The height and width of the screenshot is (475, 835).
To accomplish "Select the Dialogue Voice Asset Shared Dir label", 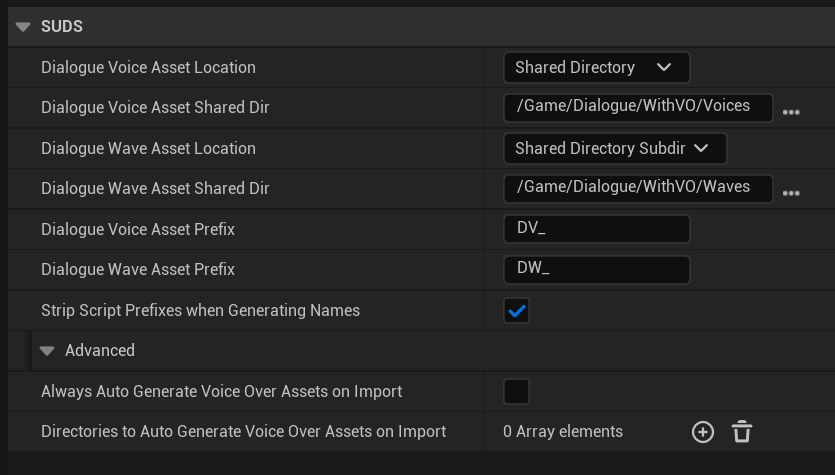I will pos(155,108).
